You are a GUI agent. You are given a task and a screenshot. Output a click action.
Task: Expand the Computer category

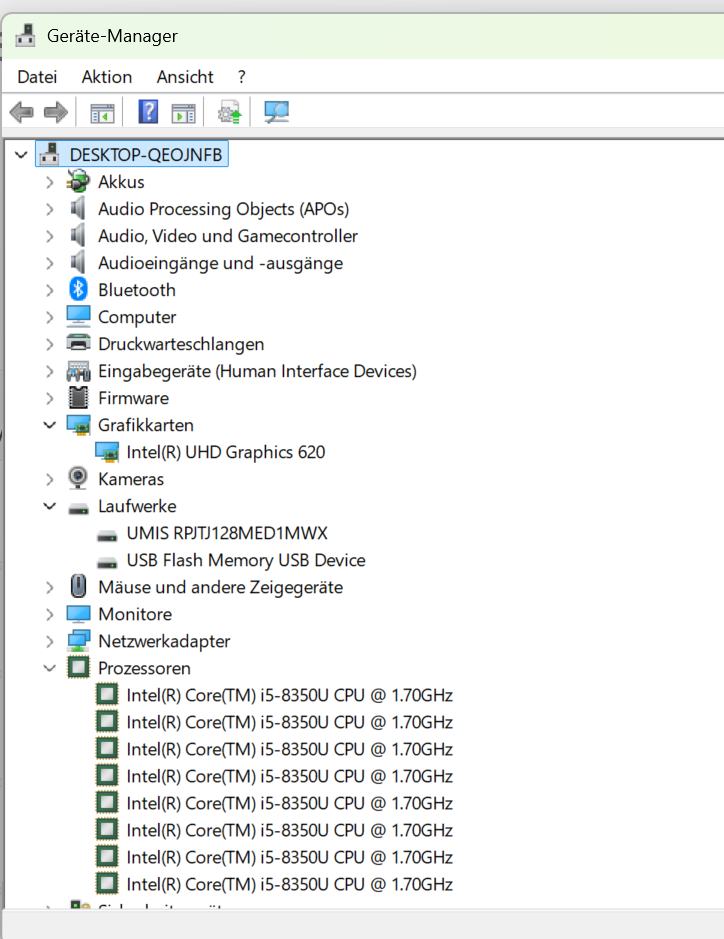pos(50,317)
